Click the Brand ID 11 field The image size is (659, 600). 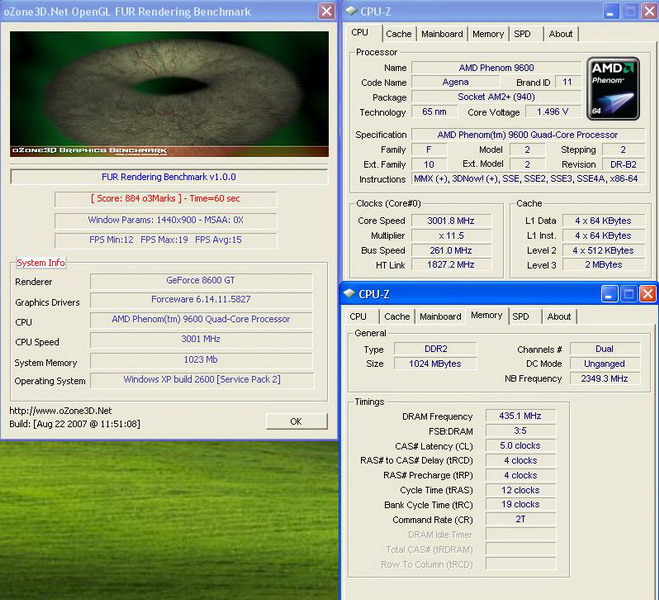567,82
